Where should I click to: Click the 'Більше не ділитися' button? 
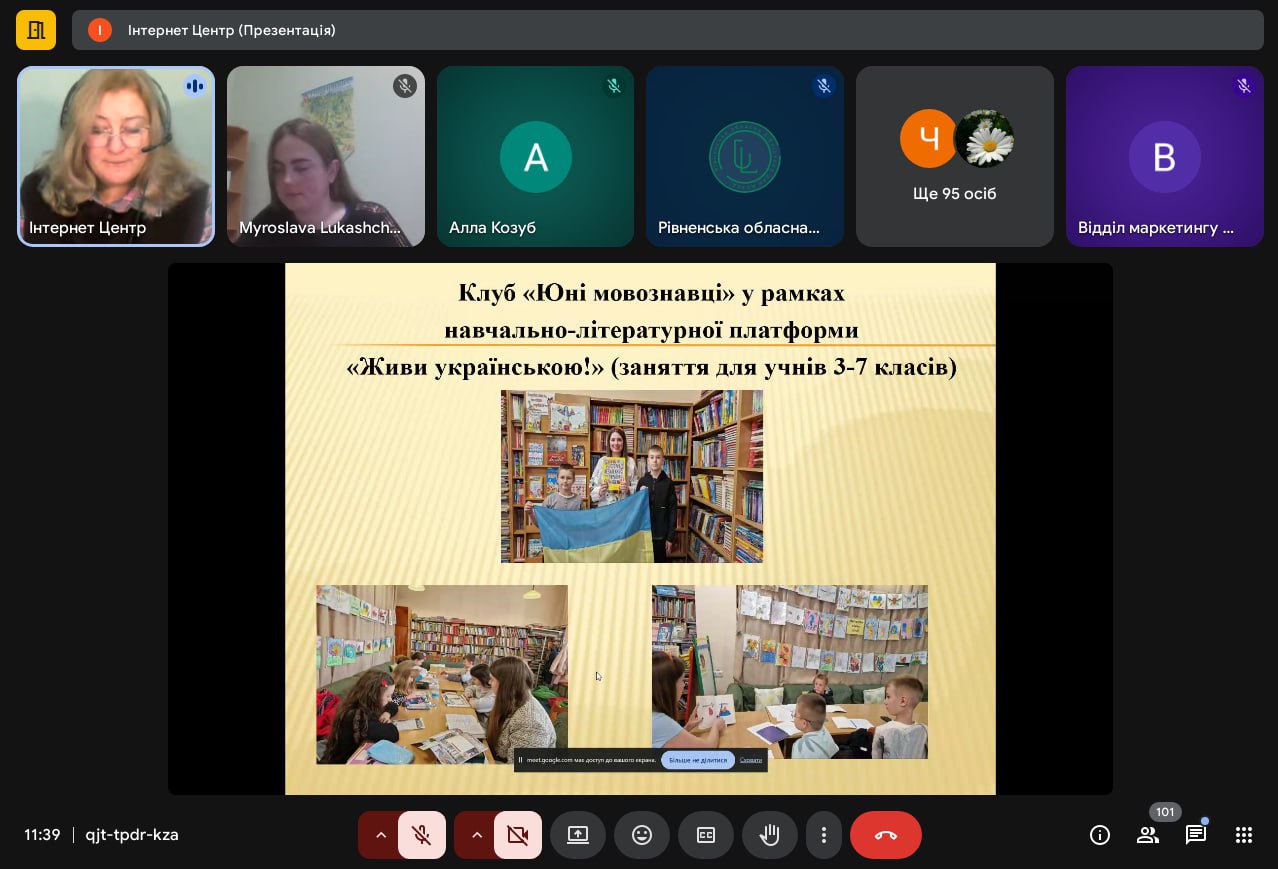tap(698, 760)
